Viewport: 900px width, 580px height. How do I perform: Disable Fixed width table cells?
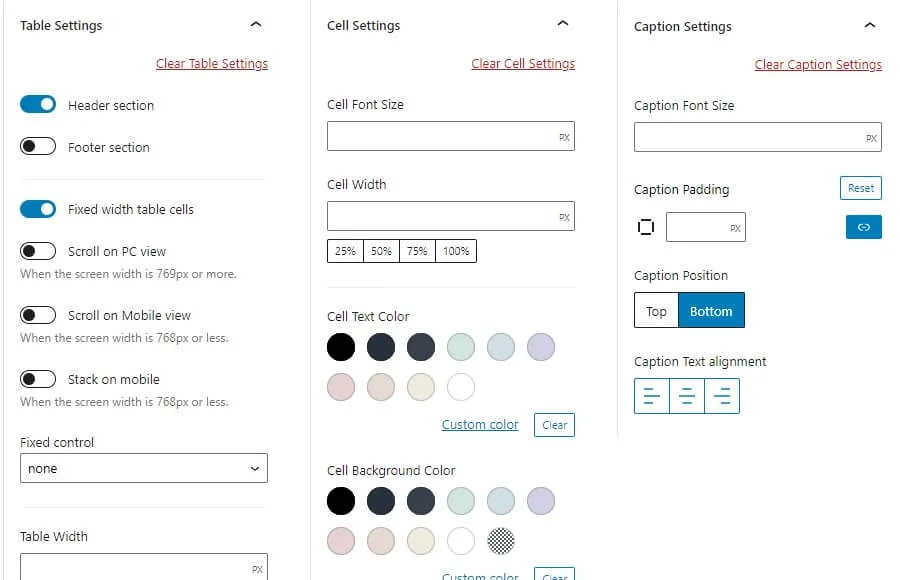38,209
